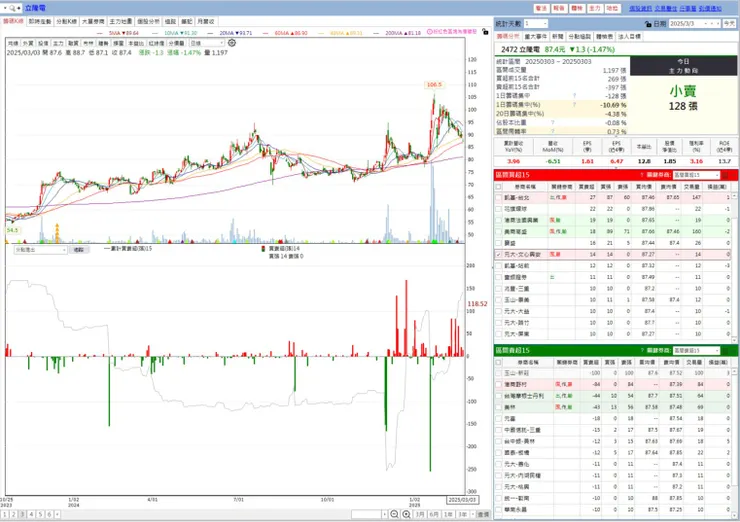Click the magnifier search icon beside 立隆電
740x522 pixels.
[12, 8]
